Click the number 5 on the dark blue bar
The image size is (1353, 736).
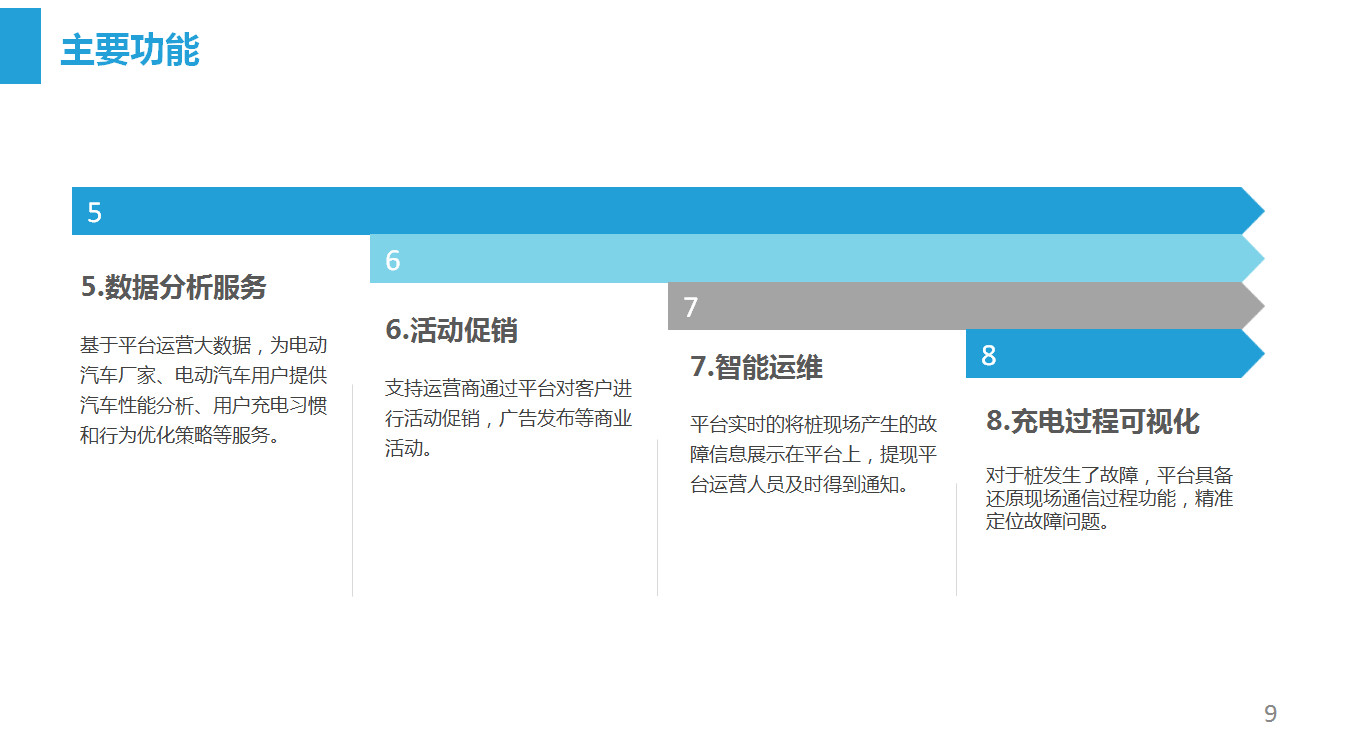click(94, 213)
